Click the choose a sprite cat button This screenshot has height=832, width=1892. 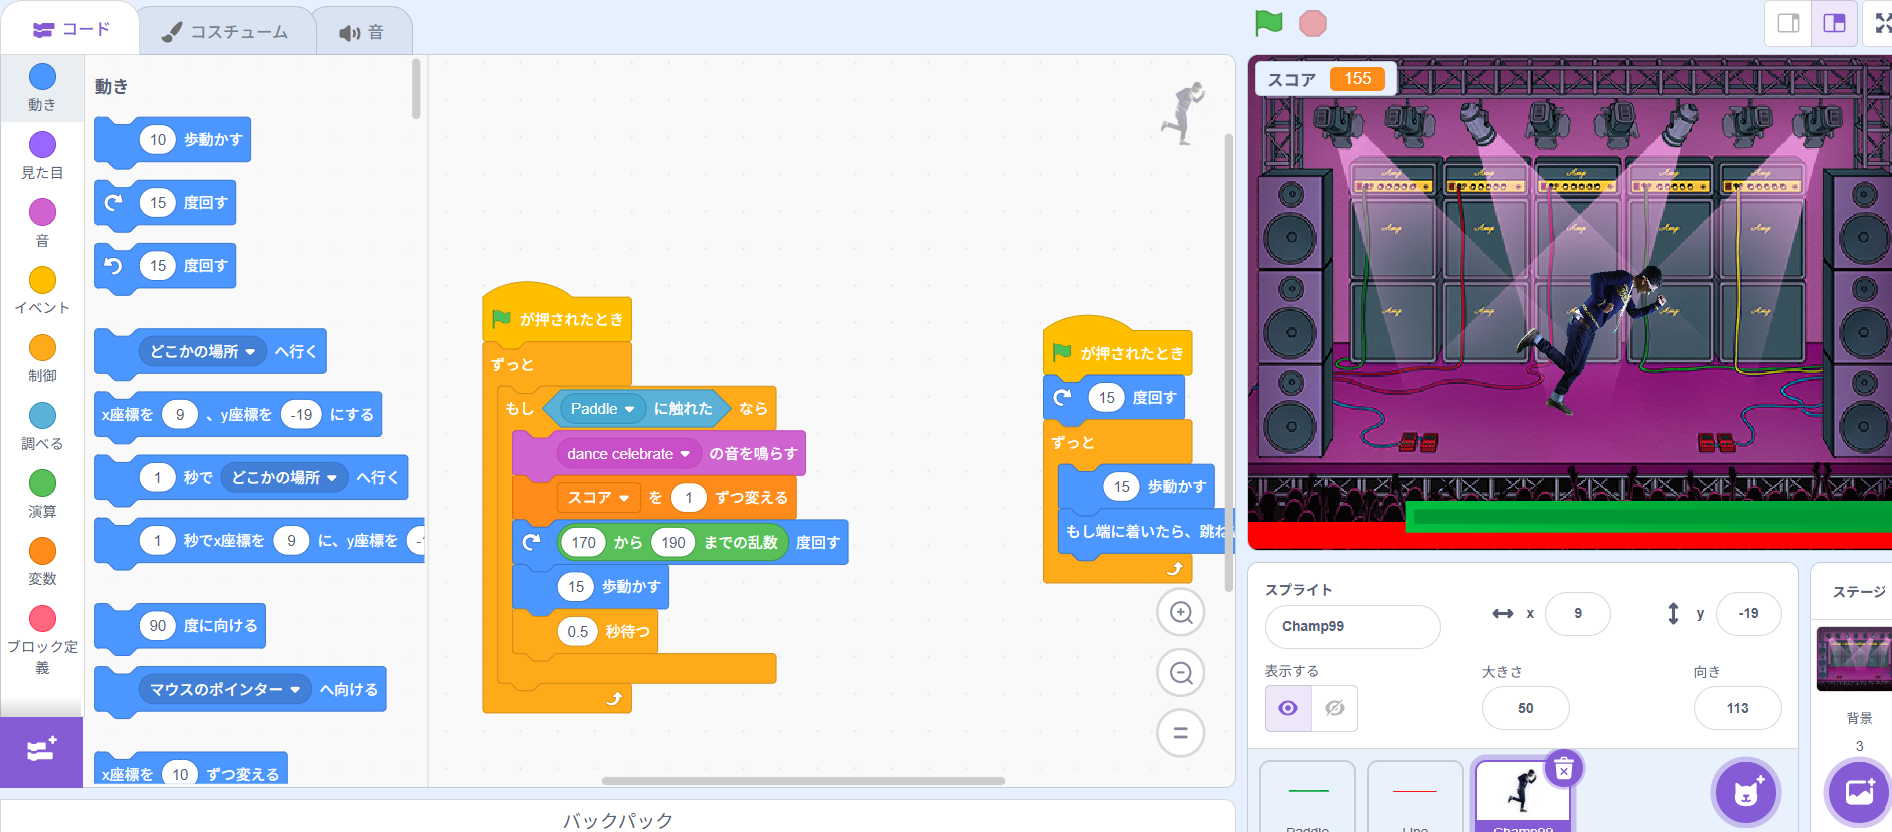point(1745,793)
